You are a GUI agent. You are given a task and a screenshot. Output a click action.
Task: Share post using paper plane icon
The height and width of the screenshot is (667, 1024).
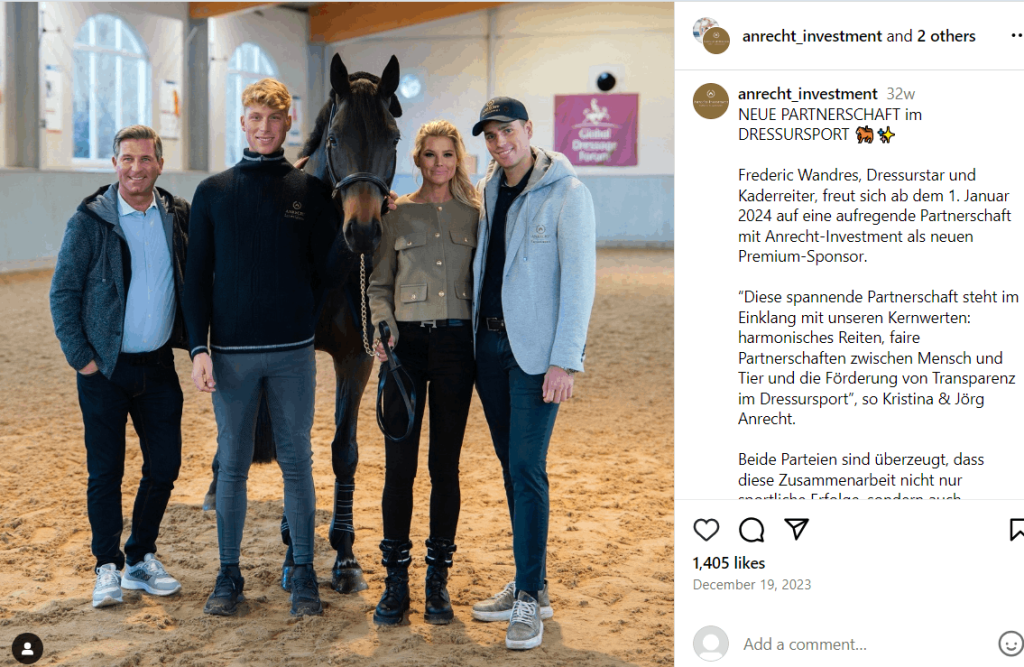[796, 529]
